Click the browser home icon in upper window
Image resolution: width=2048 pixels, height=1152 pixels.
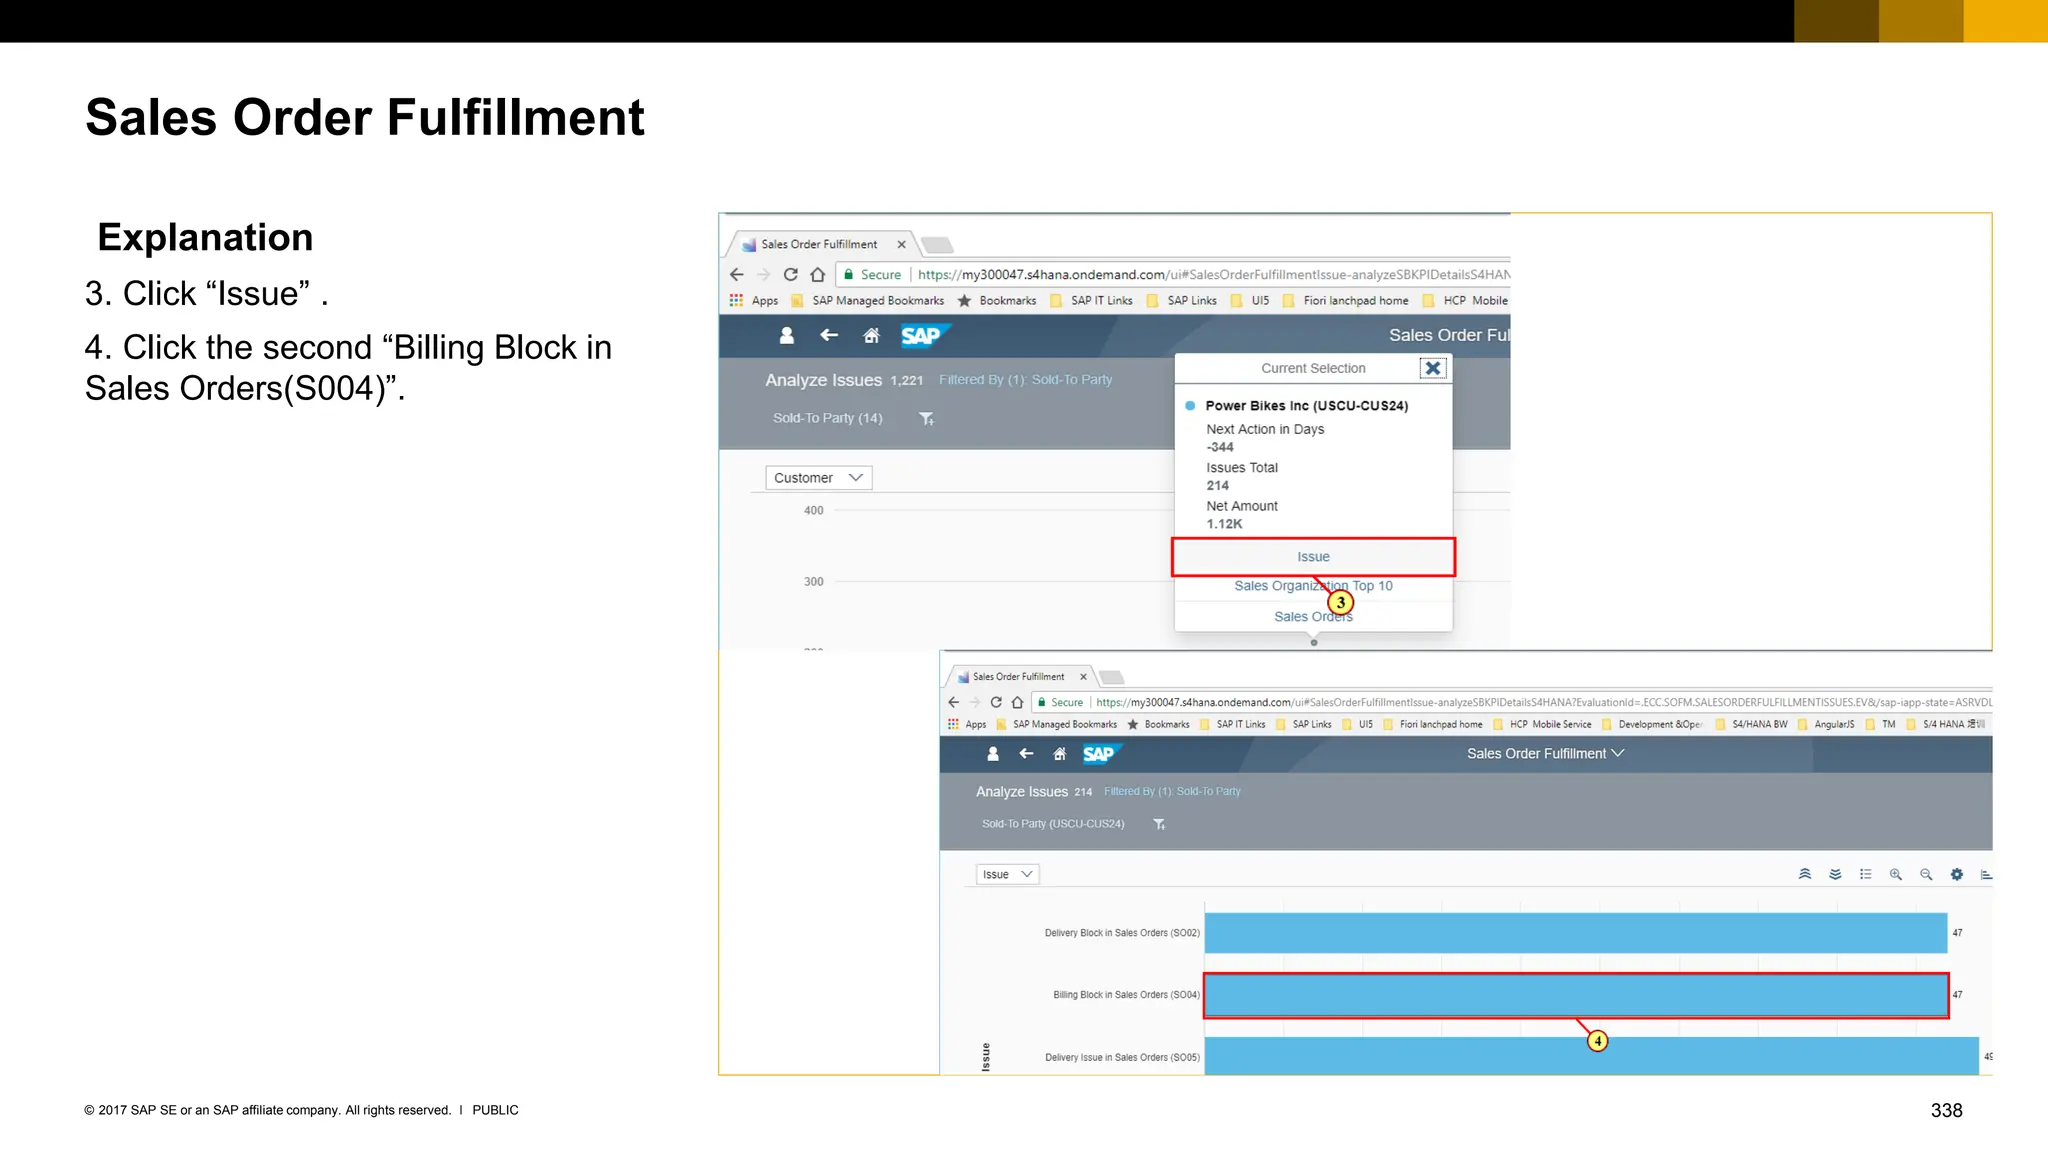(x=818, y=274)
